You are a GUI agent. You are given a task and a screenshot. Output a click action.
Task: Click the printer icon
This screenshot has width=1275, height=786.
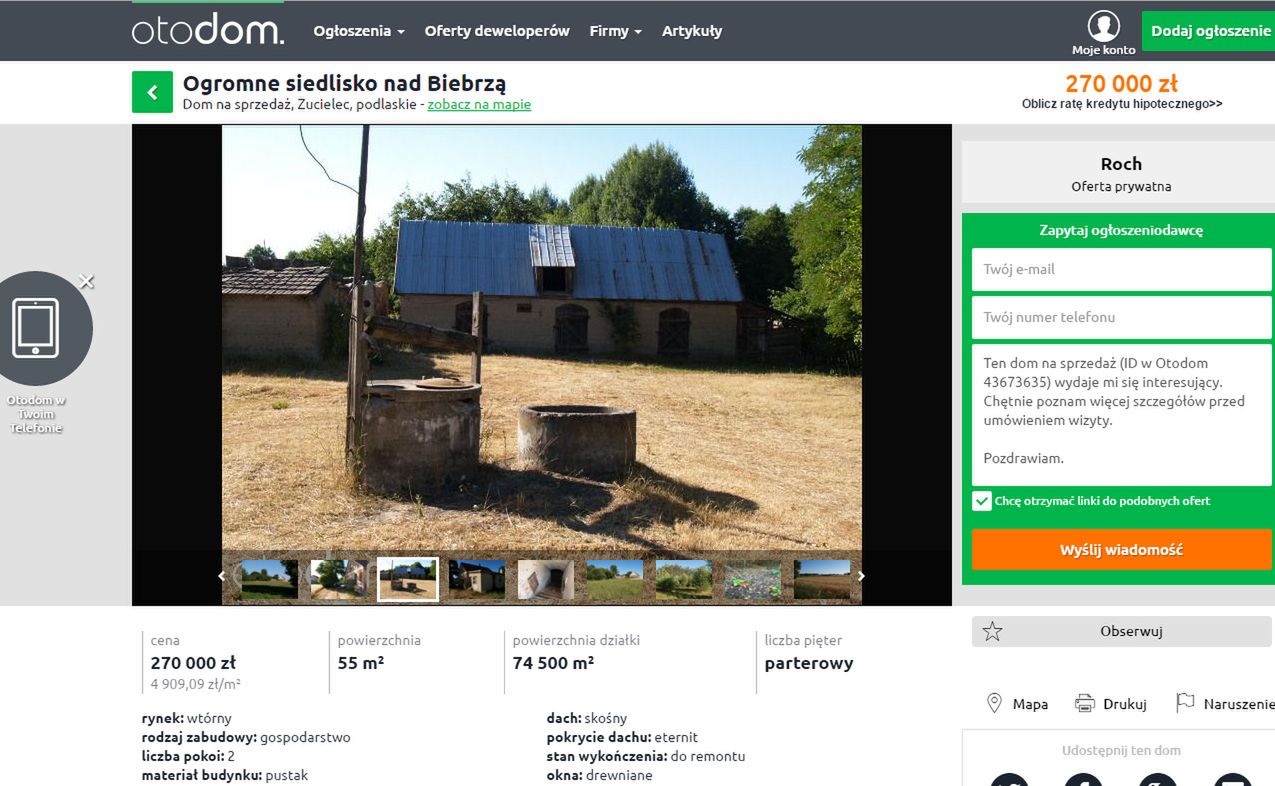pyautogui.click(x=1084, y=703)
